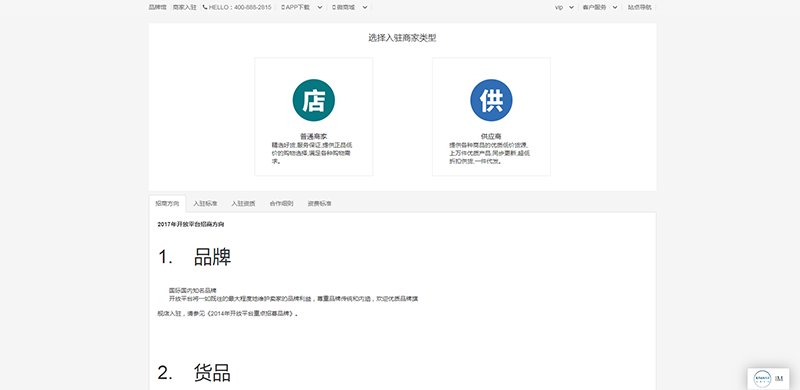800x390 pixels.
Task: Click the 商家入驻 link
Action: click(184, 7)
